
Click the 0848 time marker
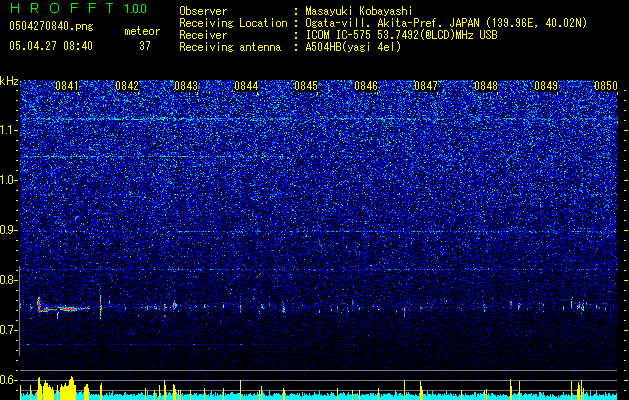(x=486, y=86)
